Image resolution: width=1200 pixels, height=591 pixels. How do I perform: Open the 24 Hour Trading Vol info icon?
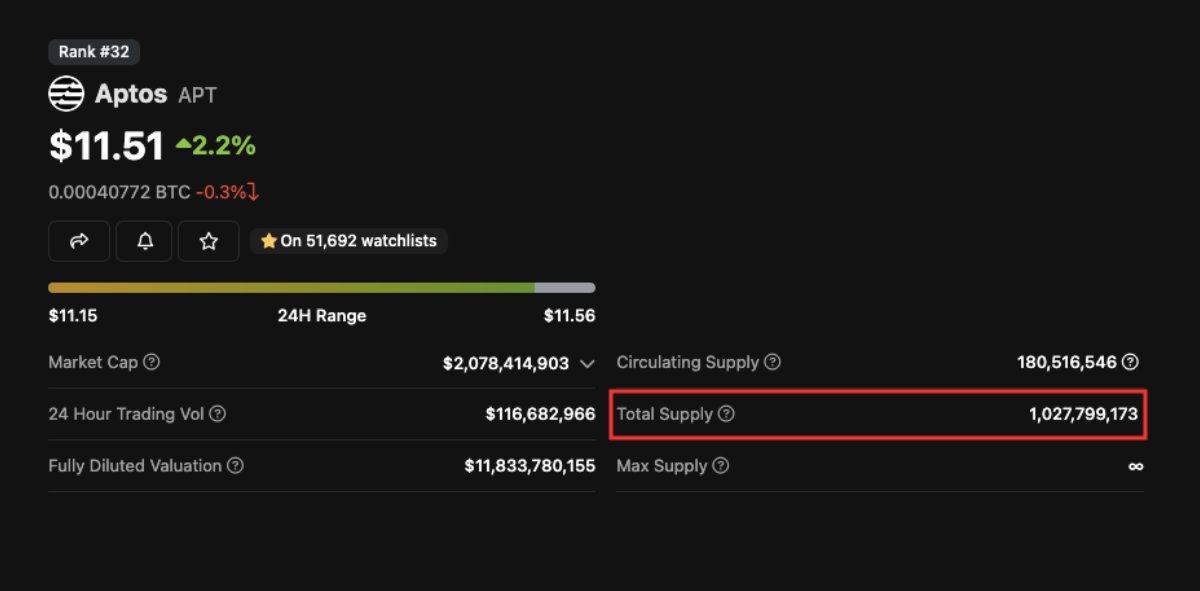pyautogui.click(x=217, y=414)
